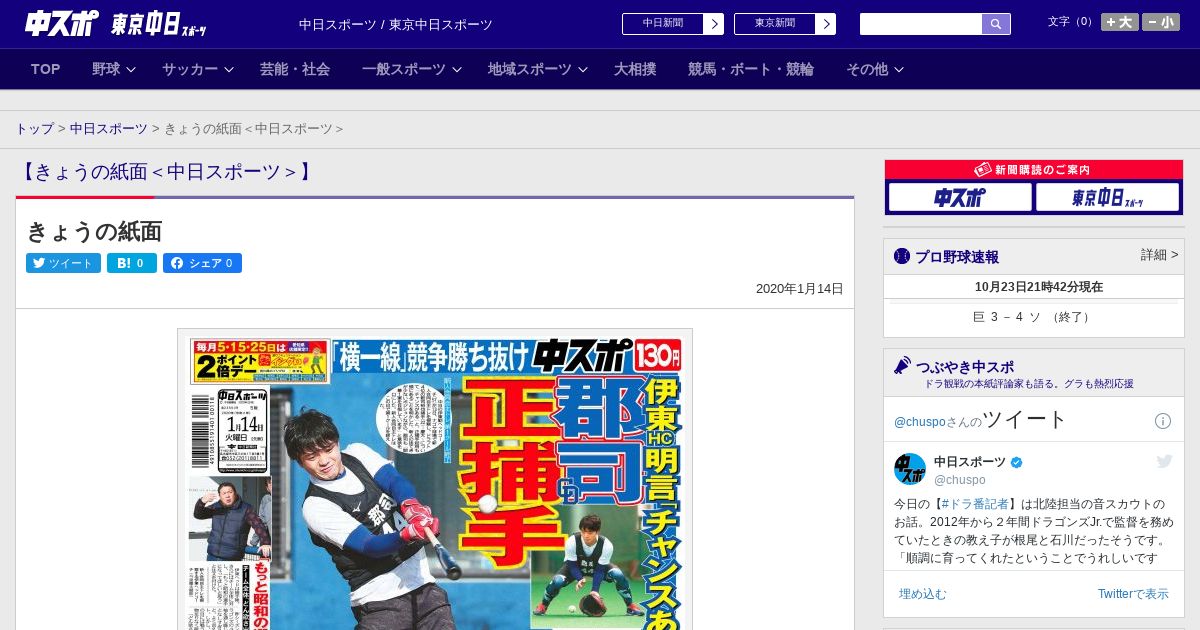Click the date 2020年1月14日

tap(799, 289)
